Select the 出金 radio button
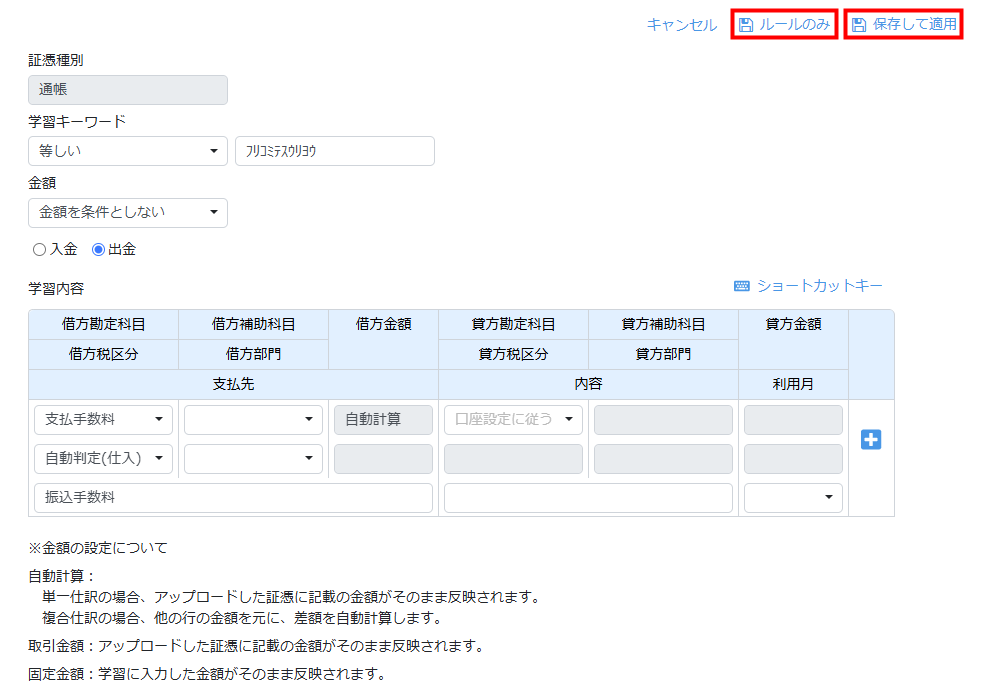Screen dimensions: 987x700 [98, 250]
